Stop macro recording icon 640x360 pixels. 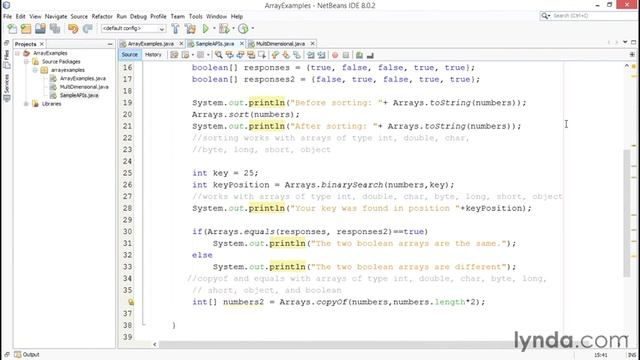click(x=346, y=55)
